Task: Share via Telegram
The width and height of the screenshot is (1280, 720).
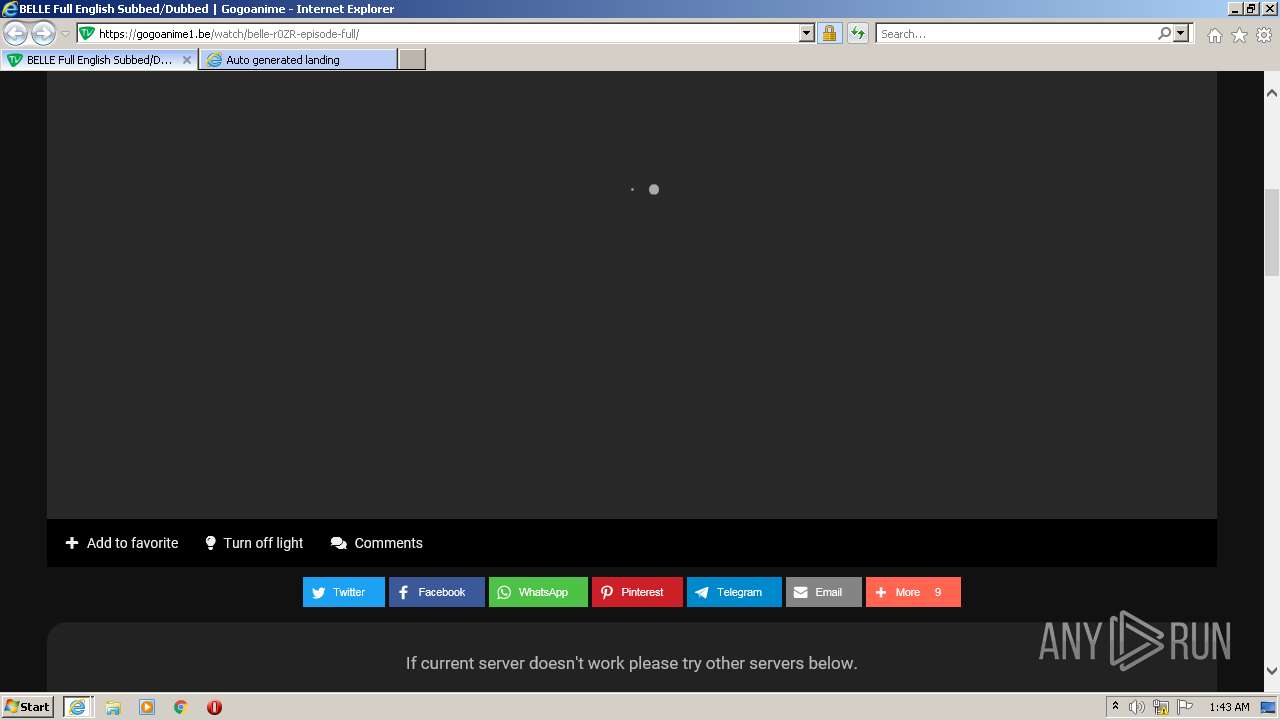Action: pos(734,592)
